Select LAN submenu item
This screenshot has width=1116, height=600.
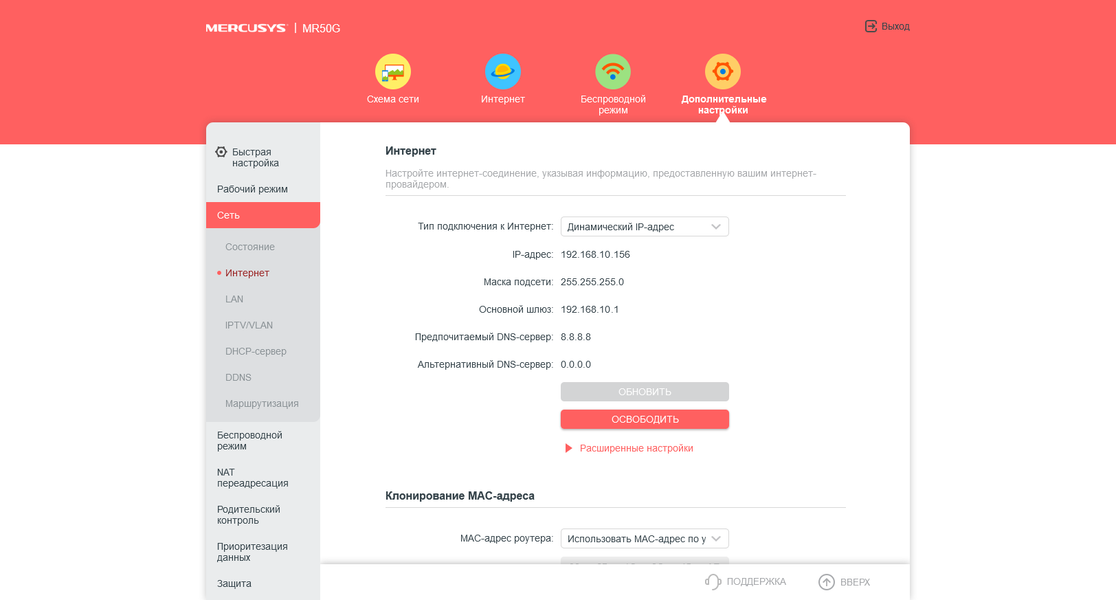pos(234,299)
